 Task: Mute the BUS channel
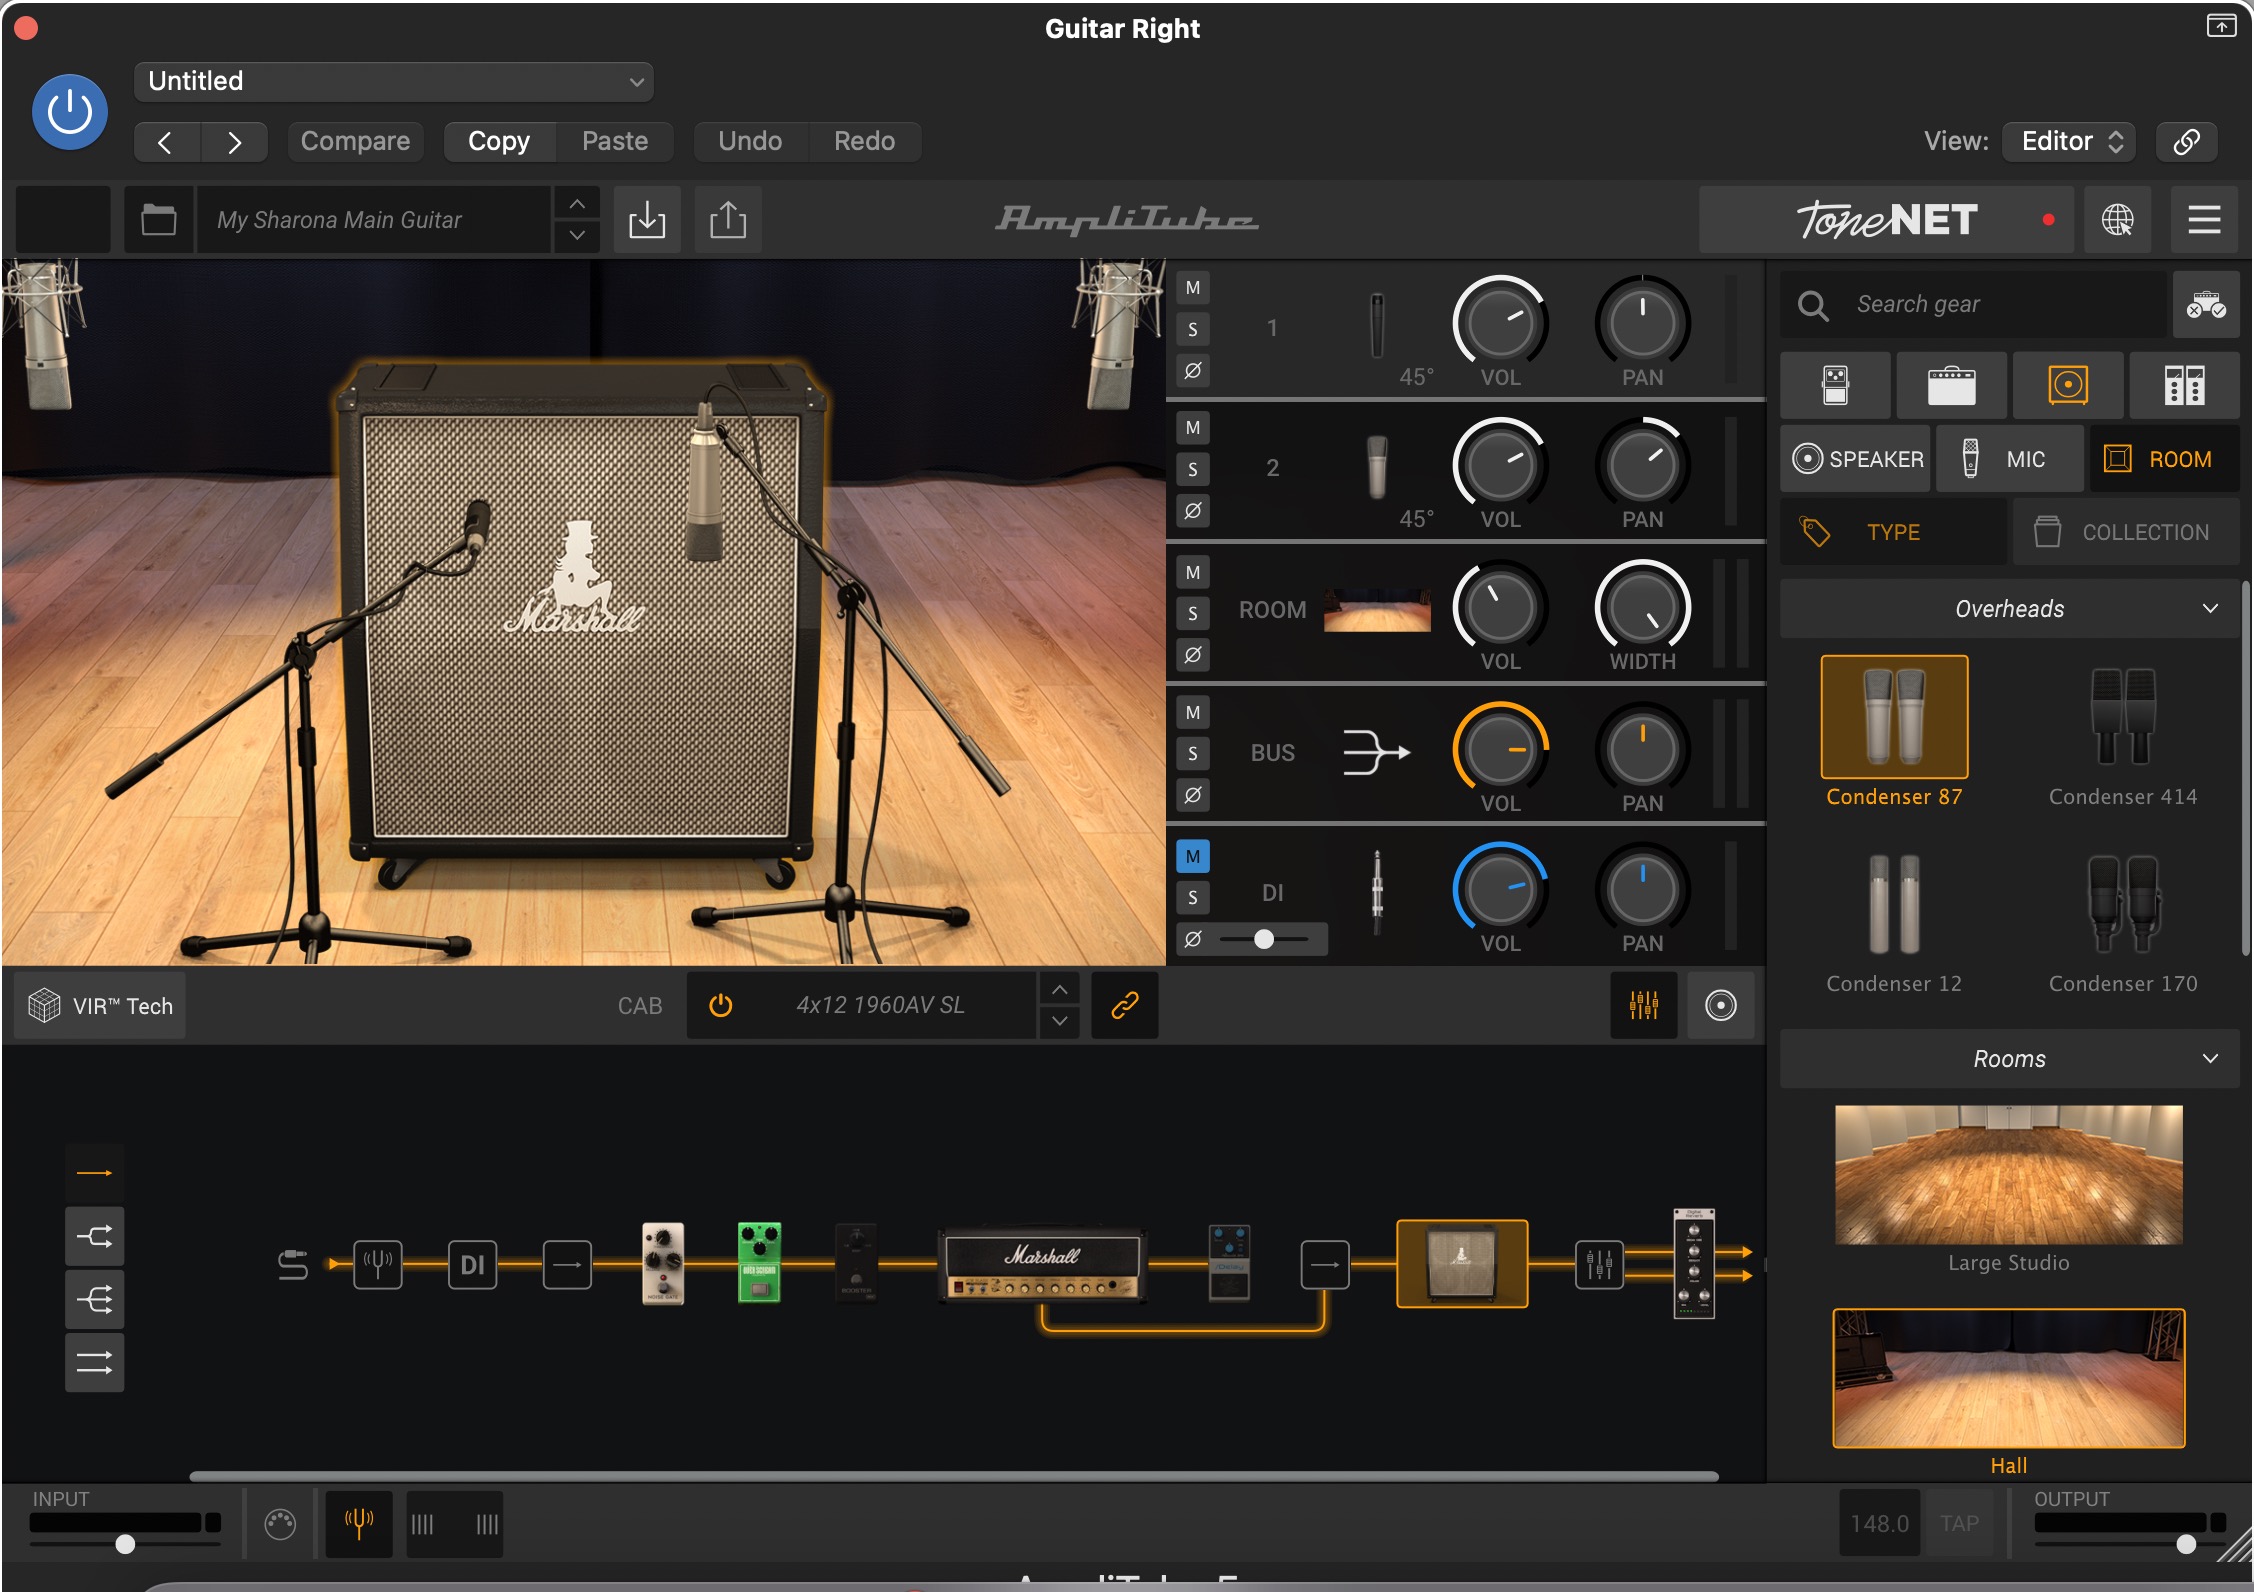tap(1193, 712)
